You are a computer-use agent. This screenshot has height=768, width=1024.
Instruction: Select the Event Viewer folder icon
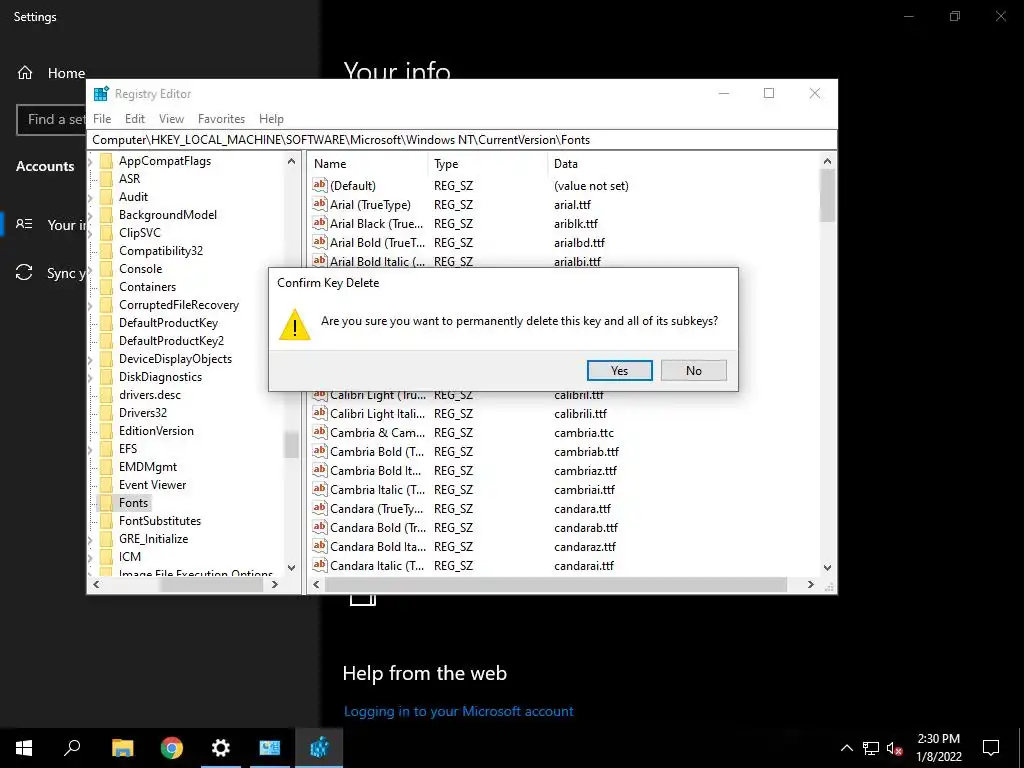(106, 485)
